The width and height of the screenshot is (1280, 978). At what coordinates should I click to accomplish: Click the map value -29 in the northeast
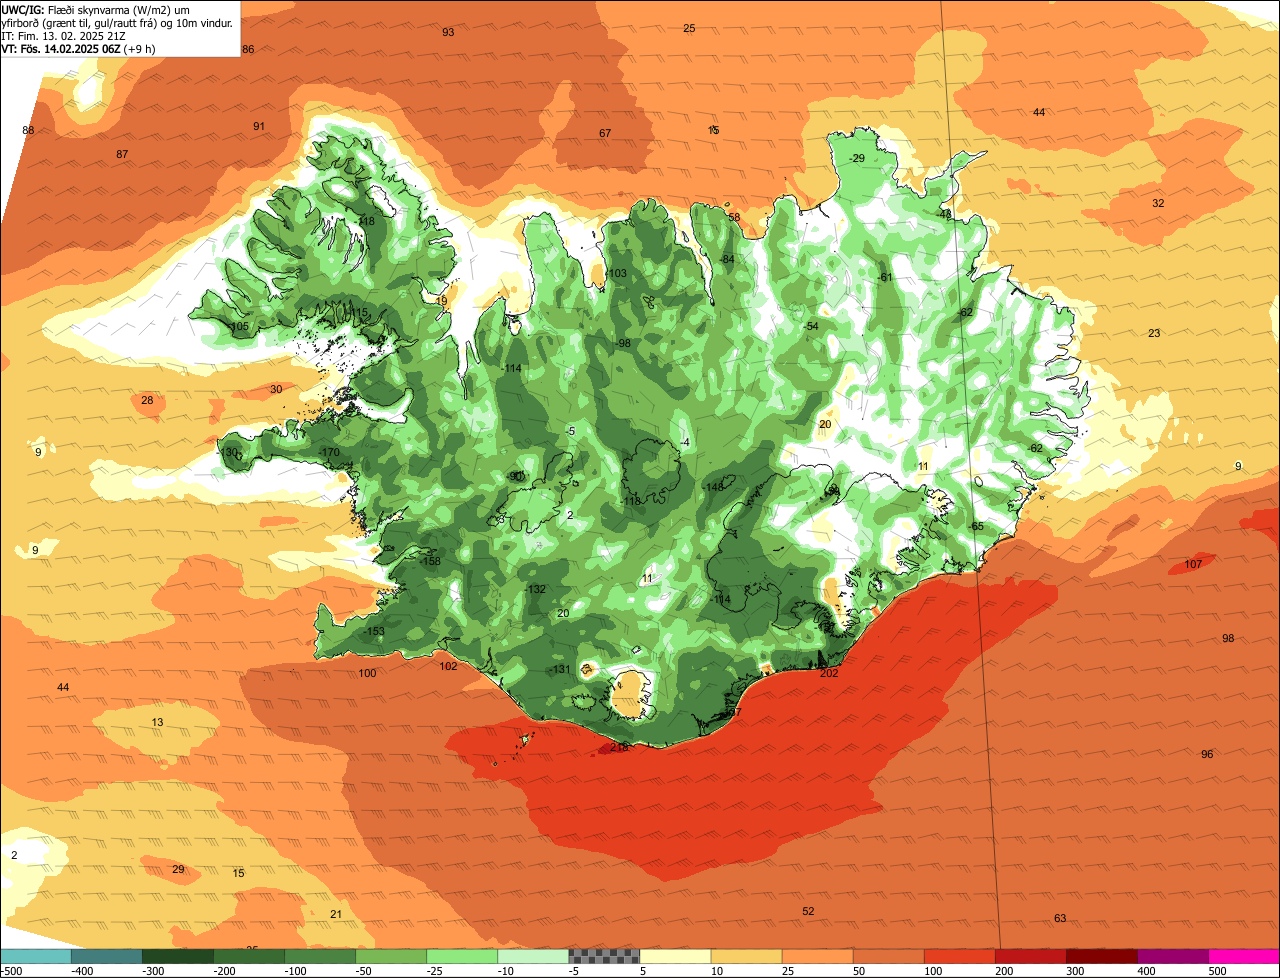856,159
